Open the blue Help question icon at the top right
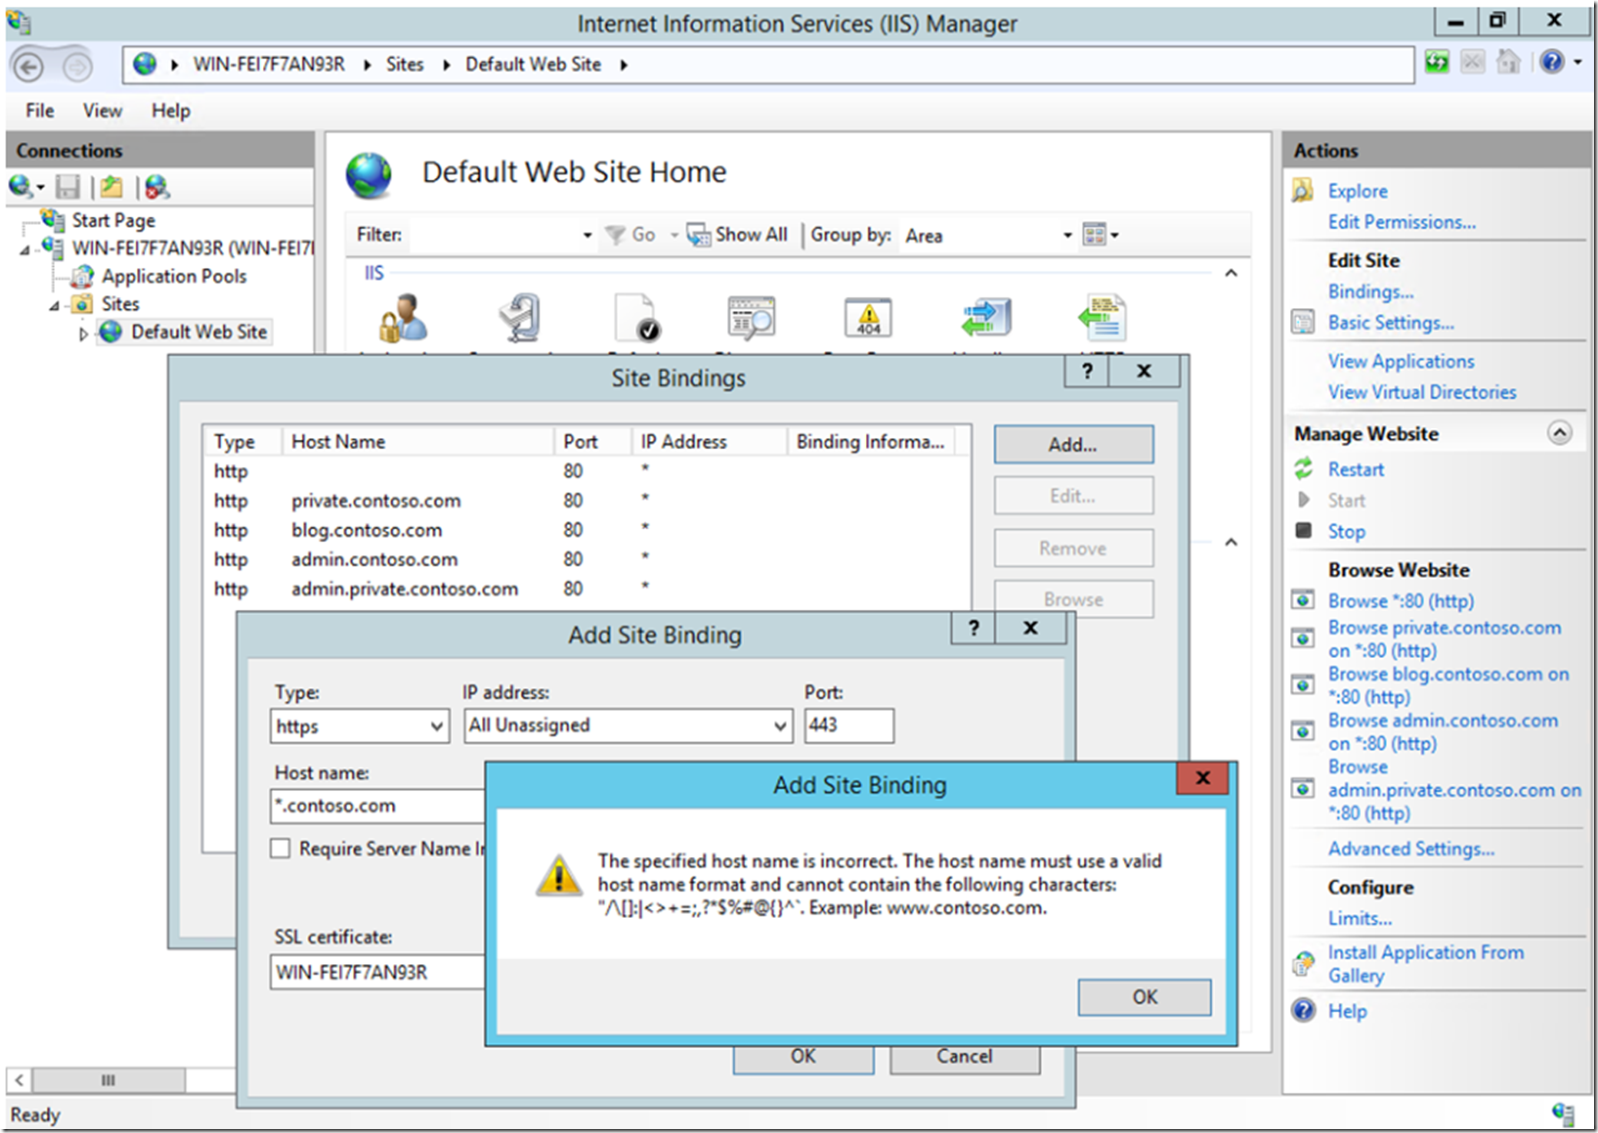The width and height of the screenshot is (1598, 1133). point(1551,63)
